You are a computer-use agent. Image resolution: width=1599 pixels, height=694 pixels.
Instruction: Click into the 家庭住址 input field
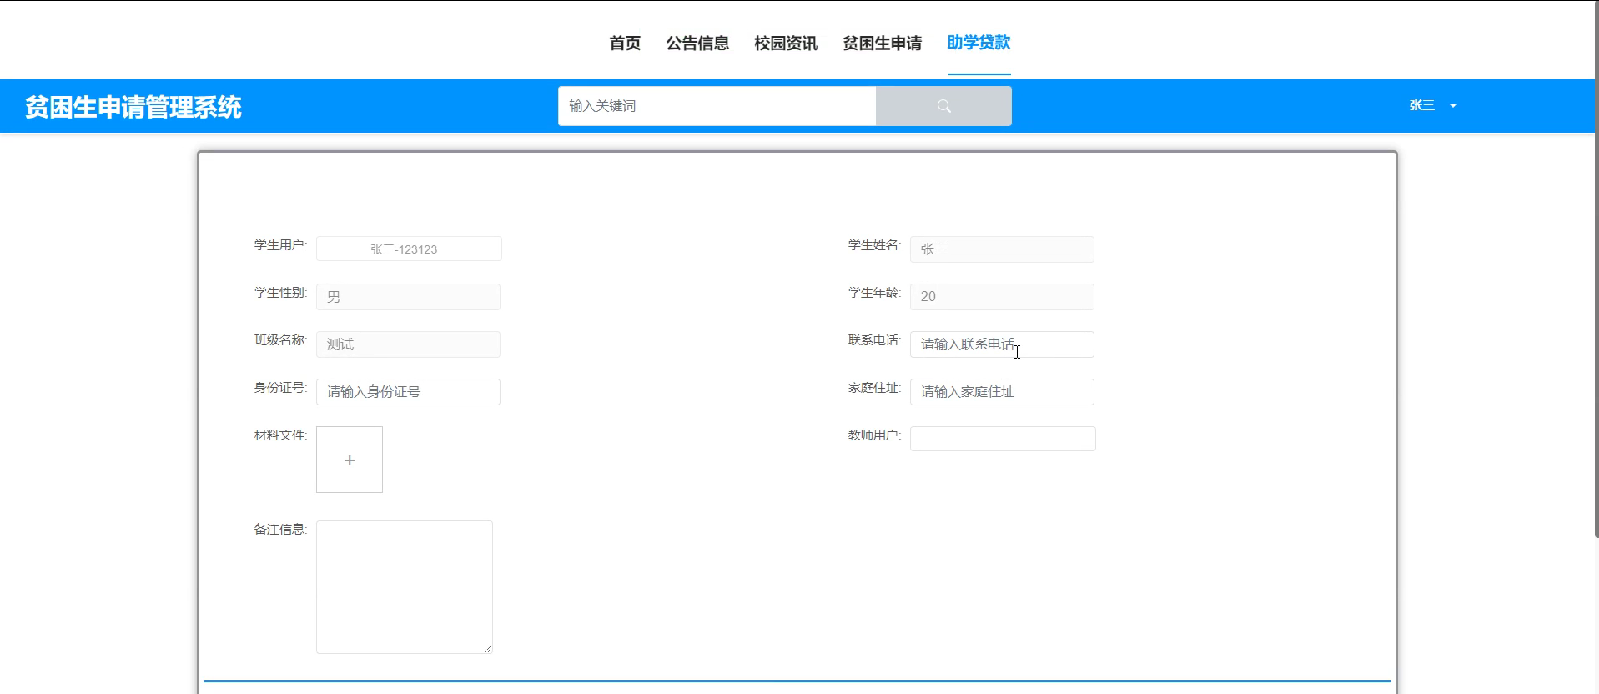pos(1001,392)
